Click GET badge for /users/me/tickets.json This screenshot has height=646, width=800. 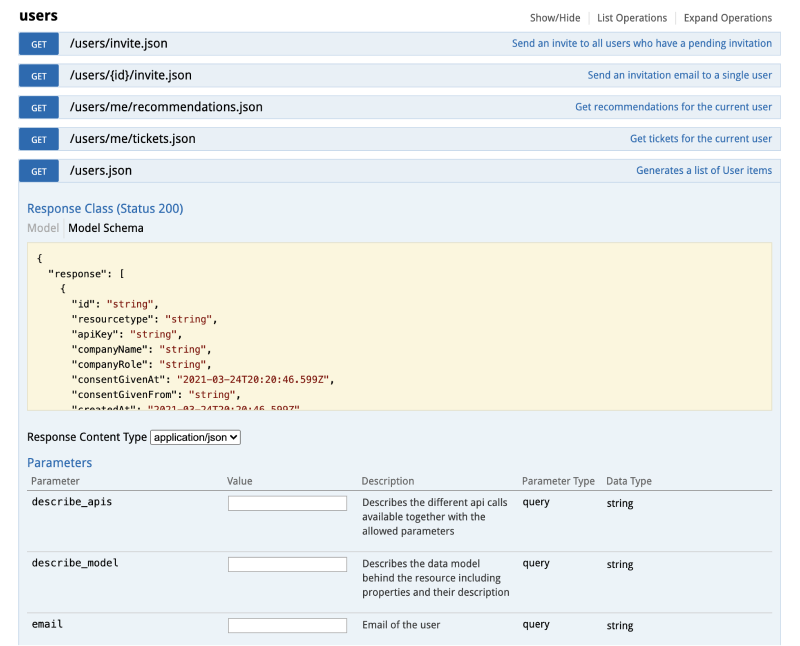[x=39, y=140]
